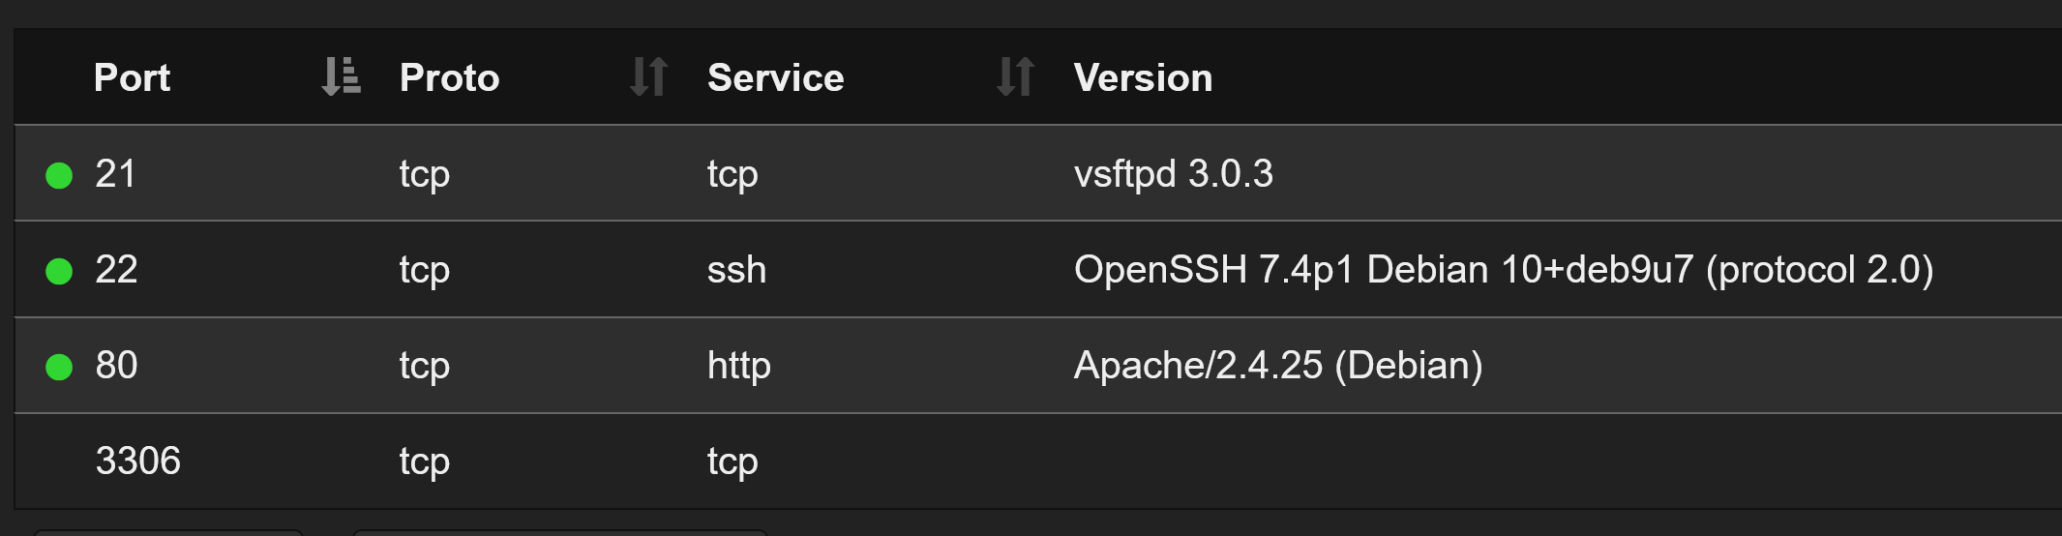
Task: Click the green status dot for port 80
Action: tap(59, 367)
